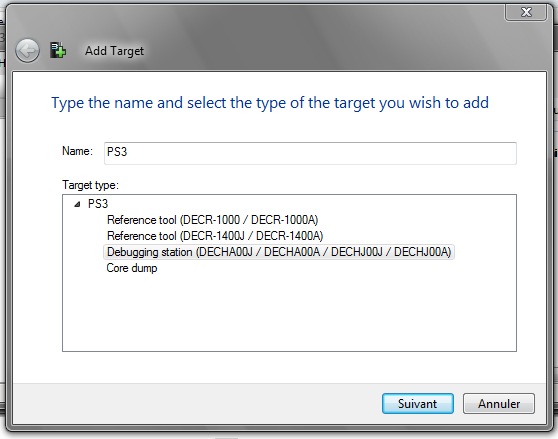Select Debugging station DECHA00J target type
The image size is (558, 439).
(279, 252)
